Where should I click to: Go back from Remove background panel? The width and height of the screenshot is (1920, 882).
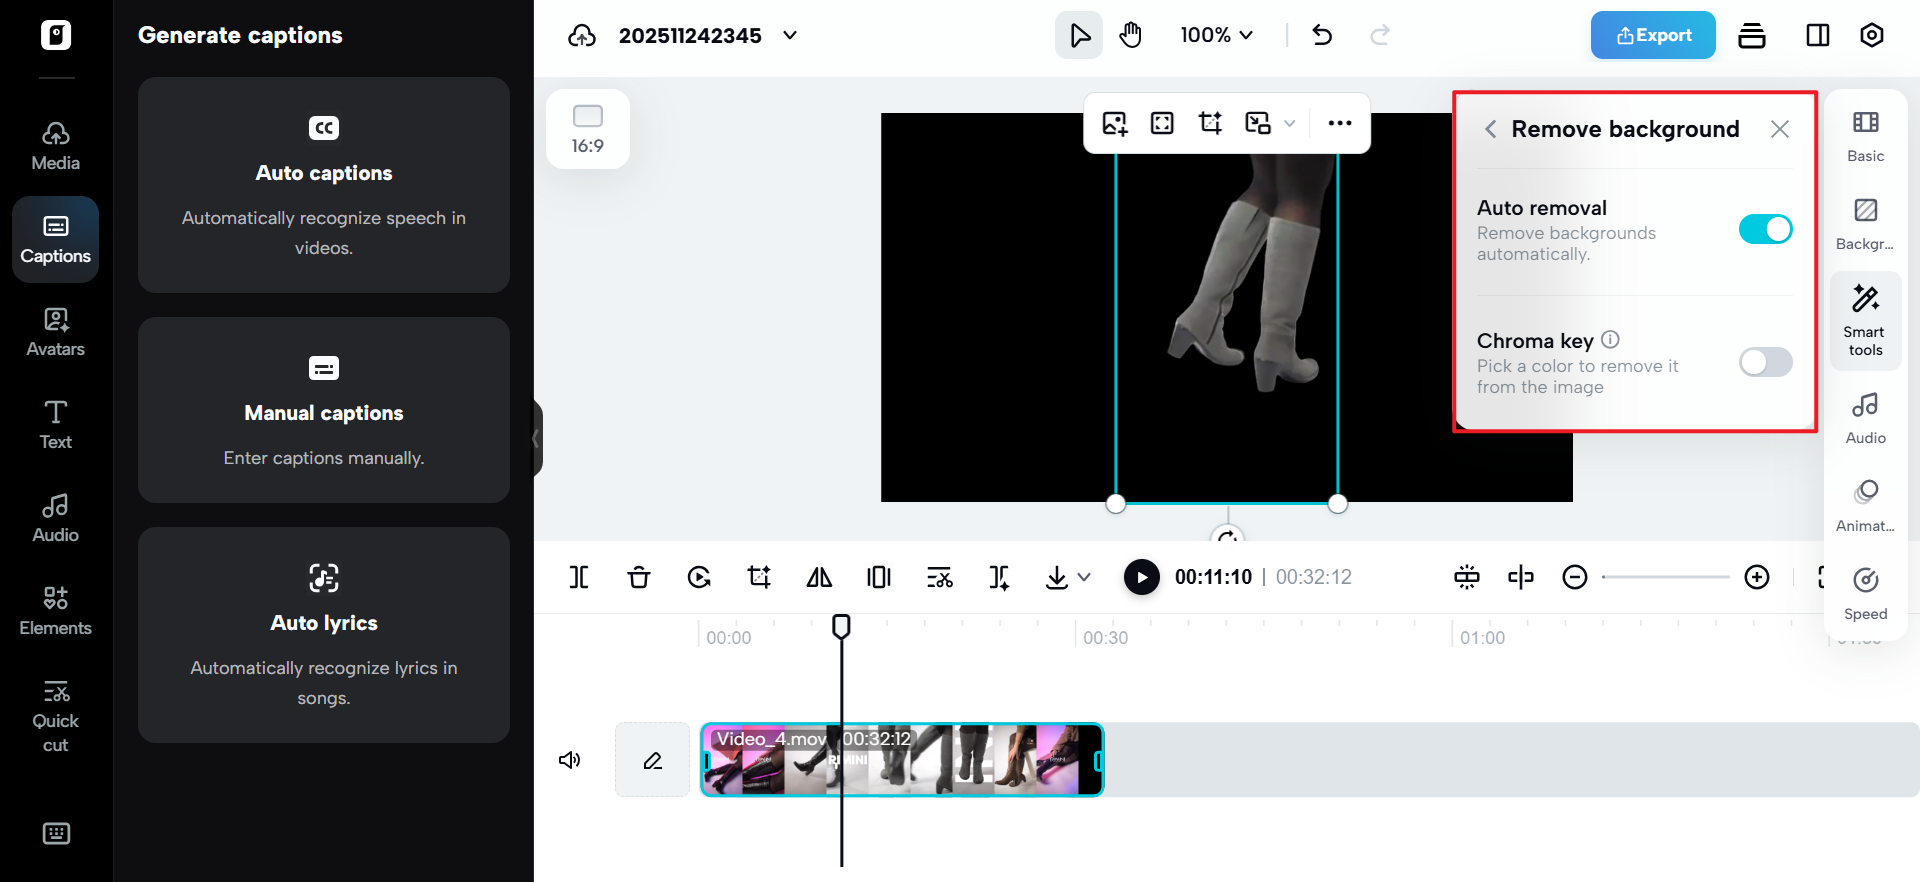(1490, 129)
